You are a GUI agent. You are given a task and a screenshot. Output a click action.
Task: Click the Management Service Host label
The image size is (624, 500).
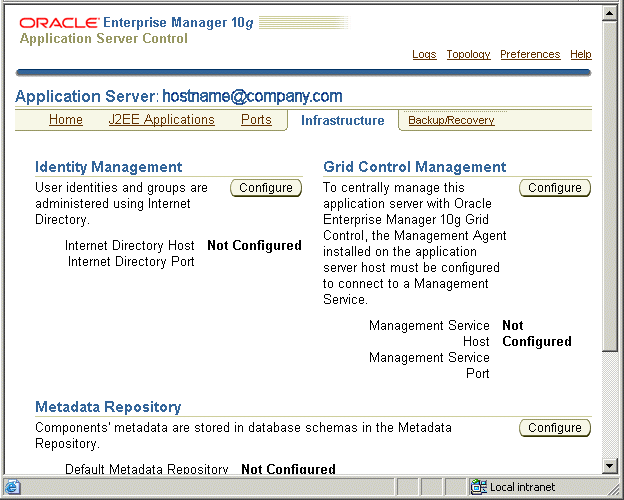tap(429, 334)
